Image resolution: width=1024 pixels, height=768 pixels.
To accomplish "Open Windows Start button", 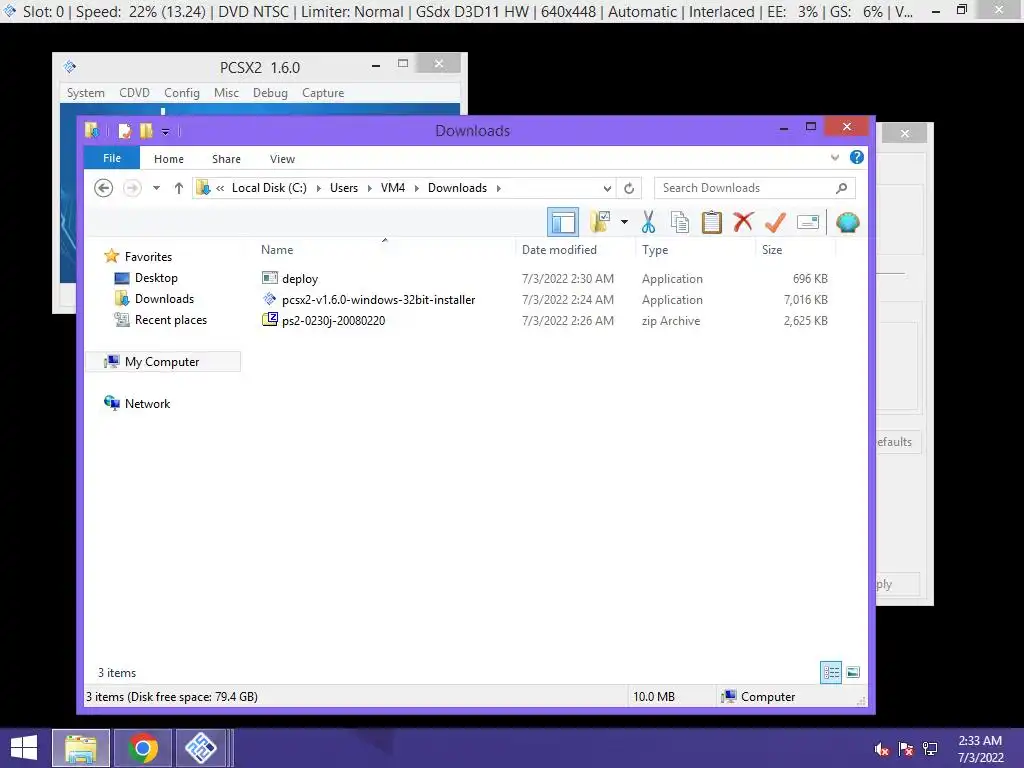I will click(x=24, y=748).
